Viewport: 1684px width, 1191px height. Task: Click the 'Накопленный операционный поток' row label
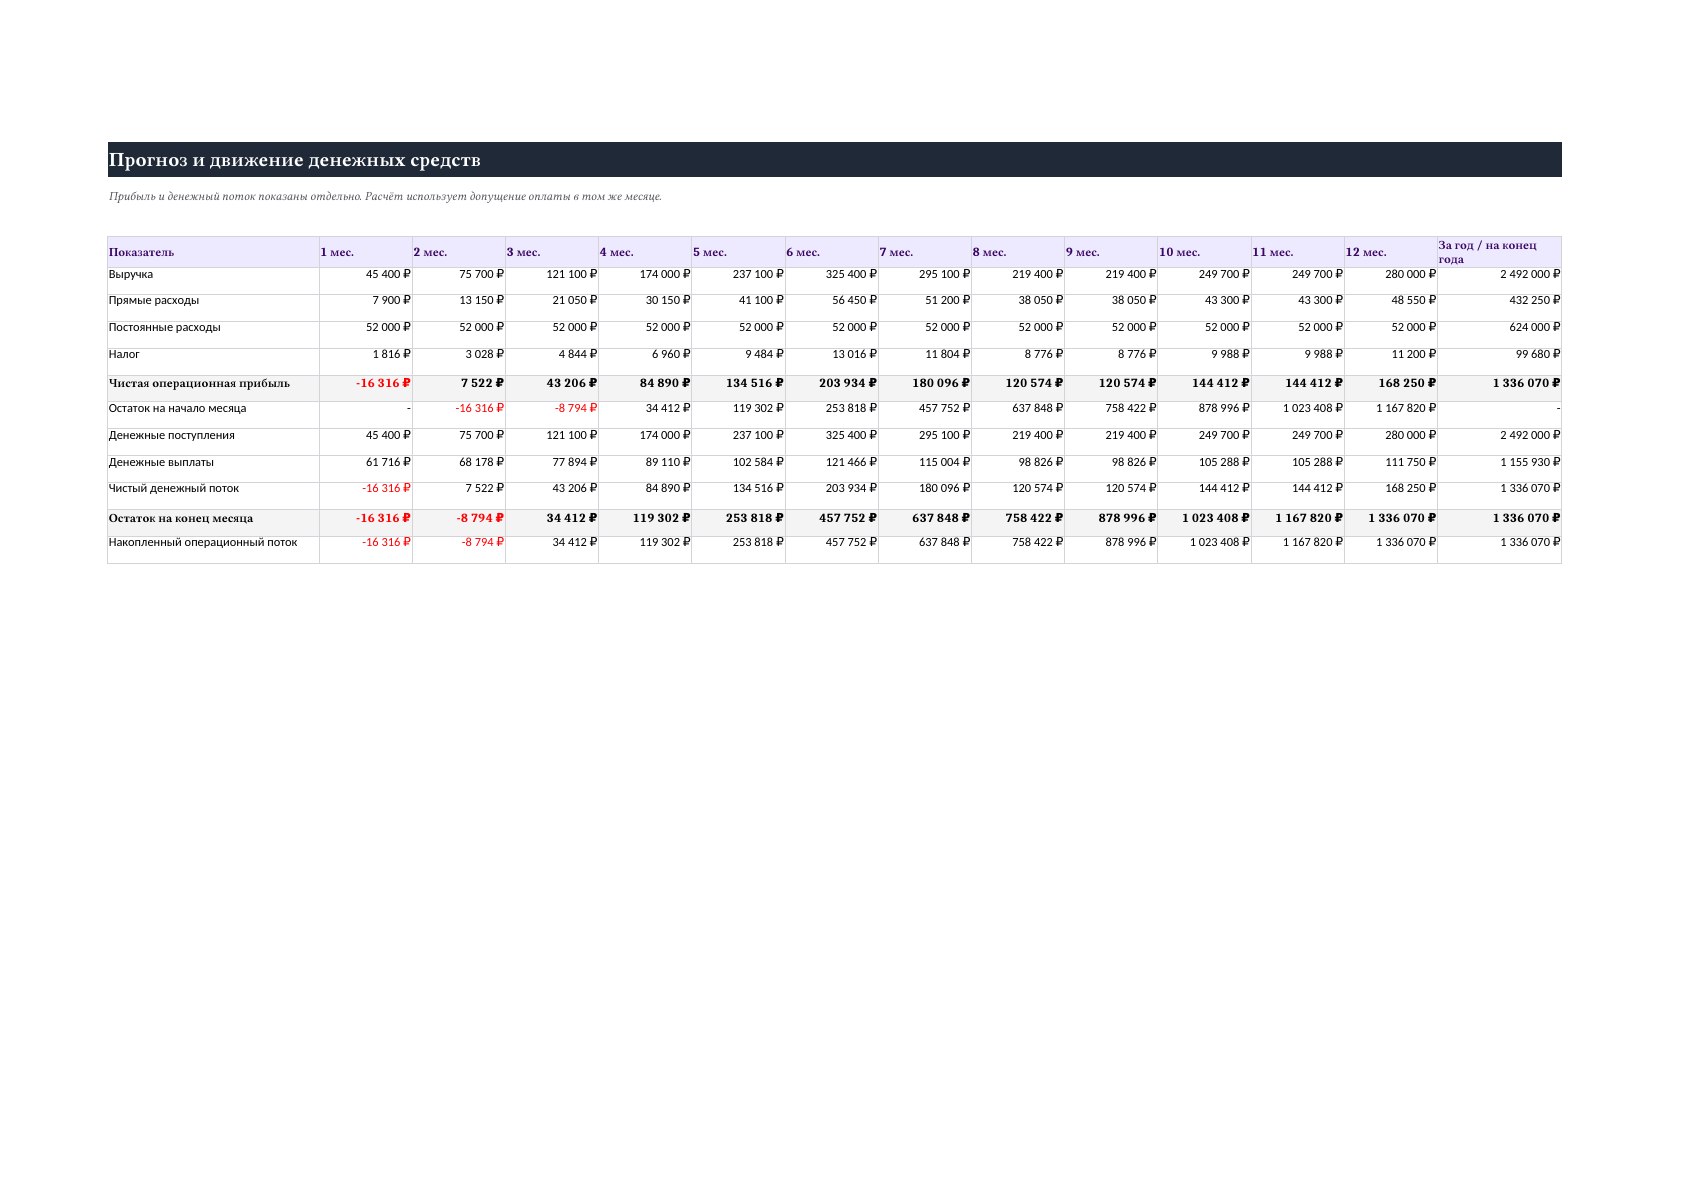pos(203,542)
